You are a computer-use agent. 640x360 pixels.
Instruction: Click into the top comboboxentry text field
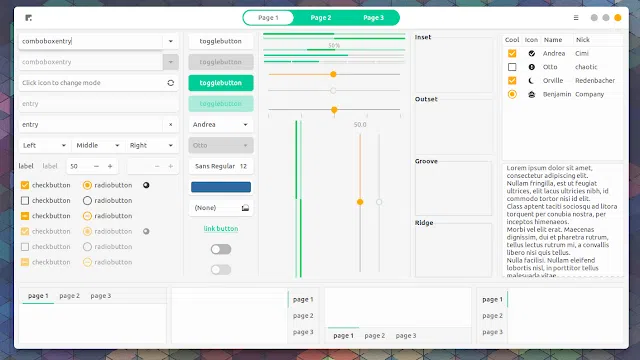tap(91, 41)
